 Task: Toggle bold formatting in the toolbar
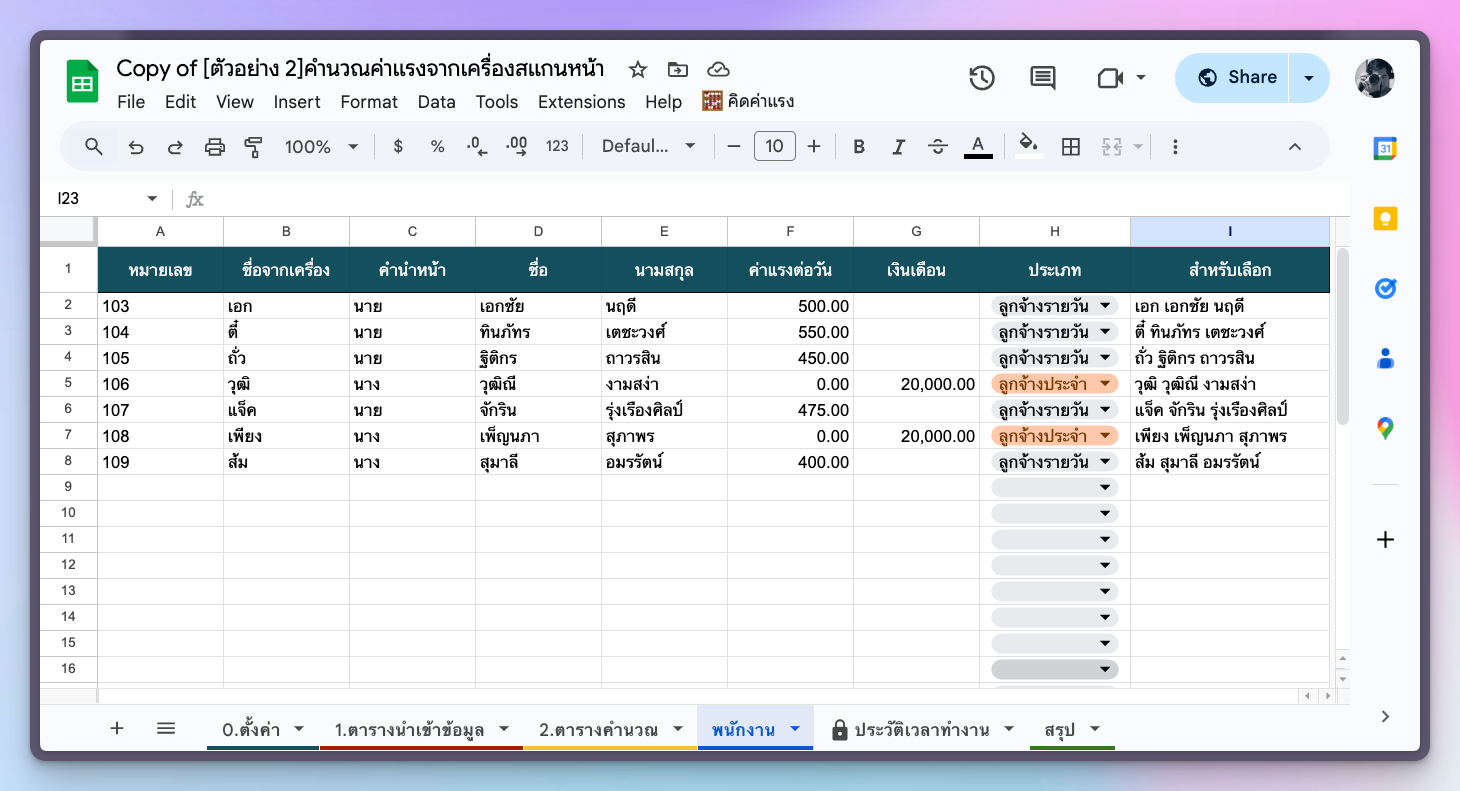858,146
